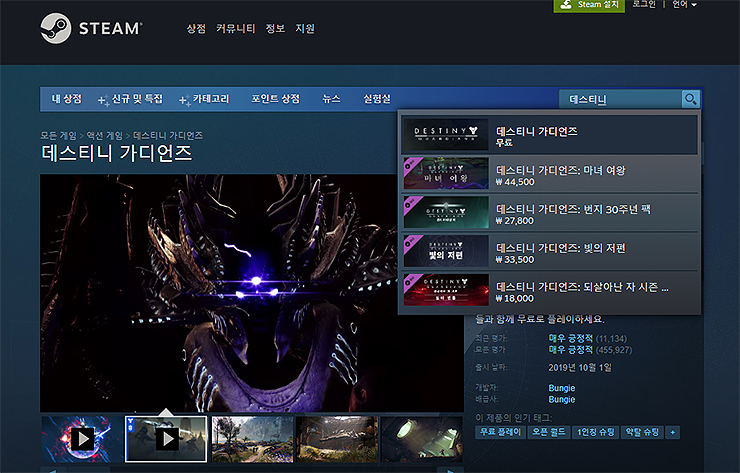This screenshot has height=473, width=740.
Task: Click the 무료 플레이 tag
Action: [500, 432]
